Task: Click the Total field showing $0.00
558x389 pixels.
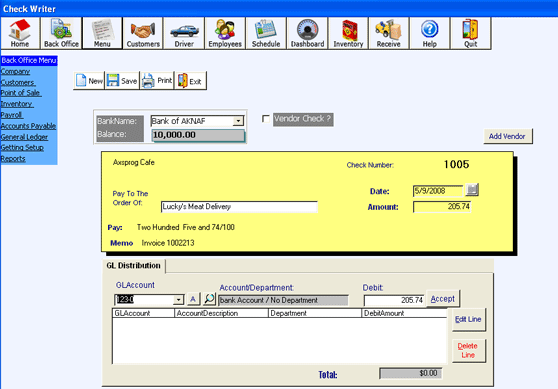Action: 411,373
